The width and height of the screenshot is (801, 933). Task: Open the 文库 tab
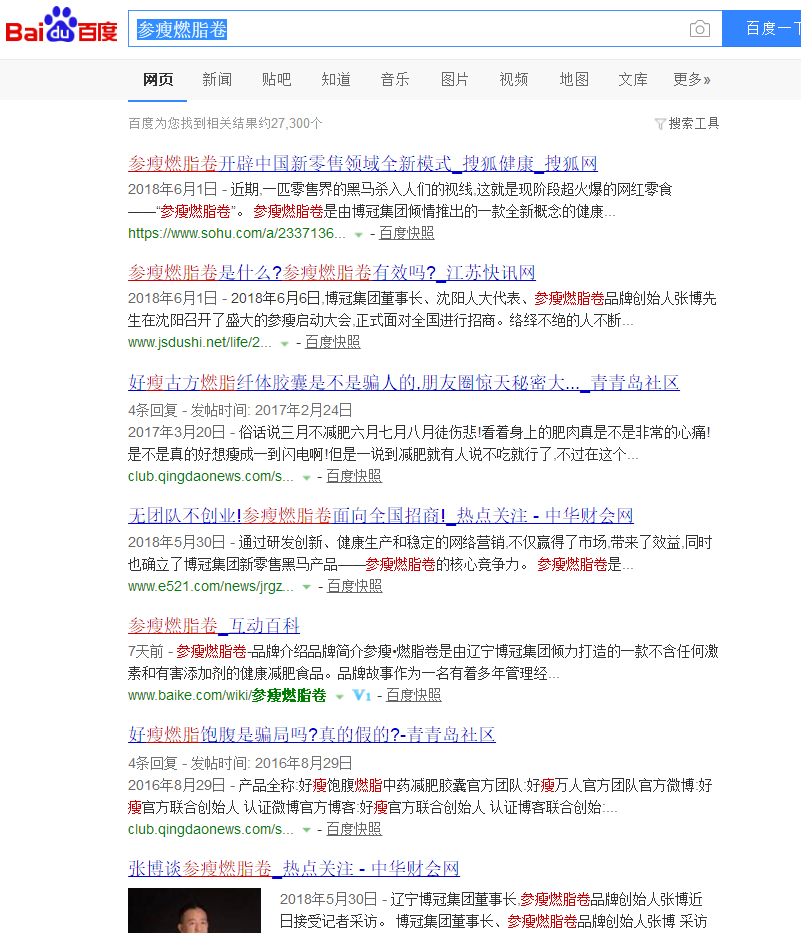[x=633, y=79]
